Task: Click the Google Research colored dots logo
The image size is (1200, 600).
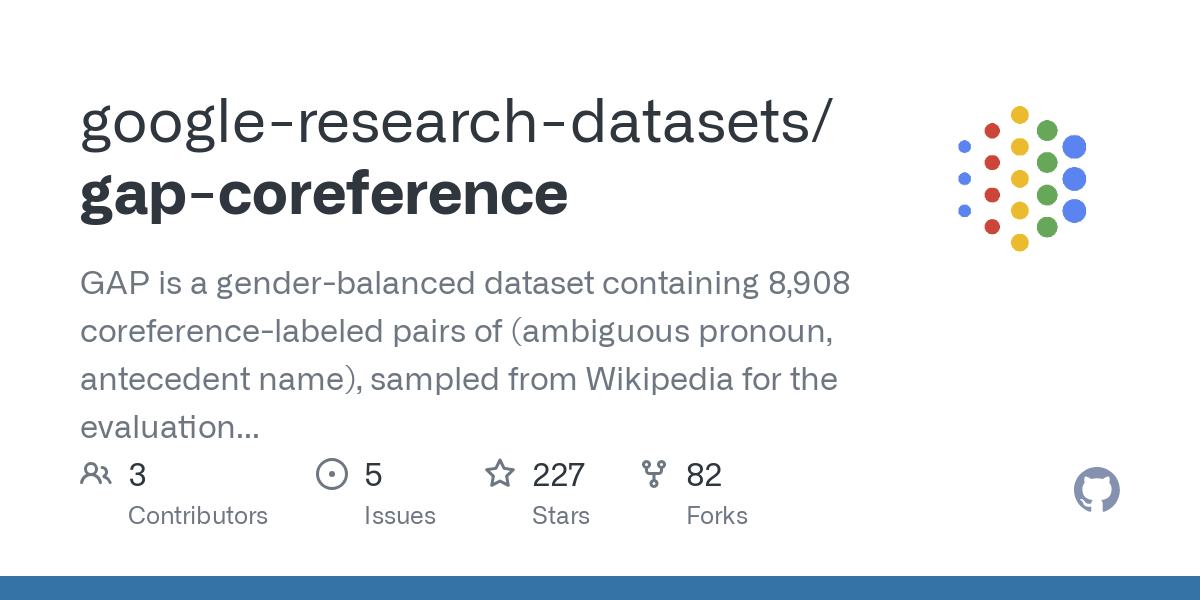Action: (1021, 178)
